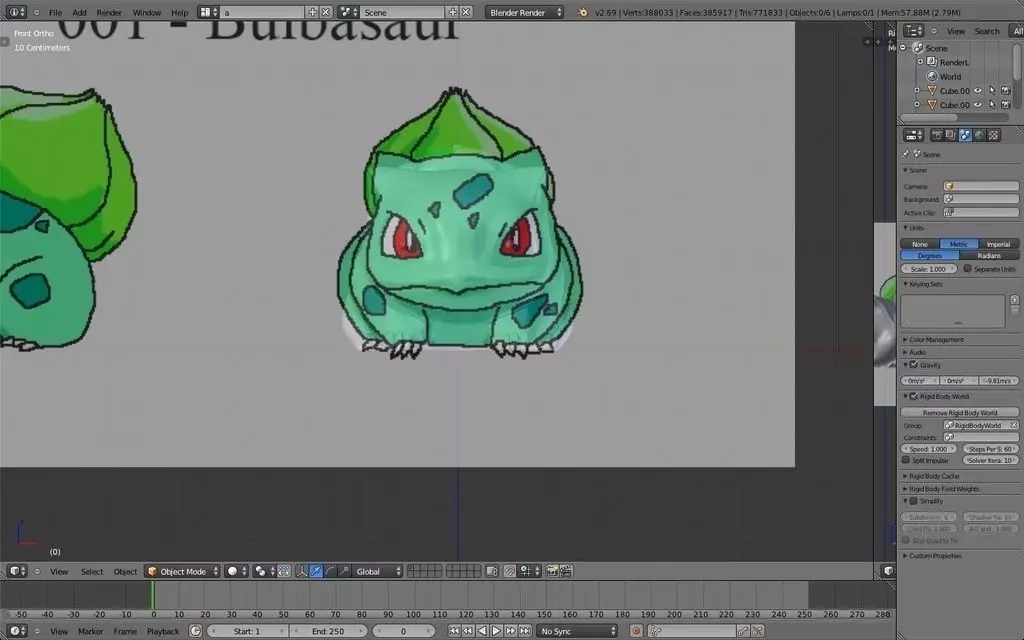This screenshot has height=640, width=1024.
Task: Click the Blender logo icon in header
Action: coord(582,12)
